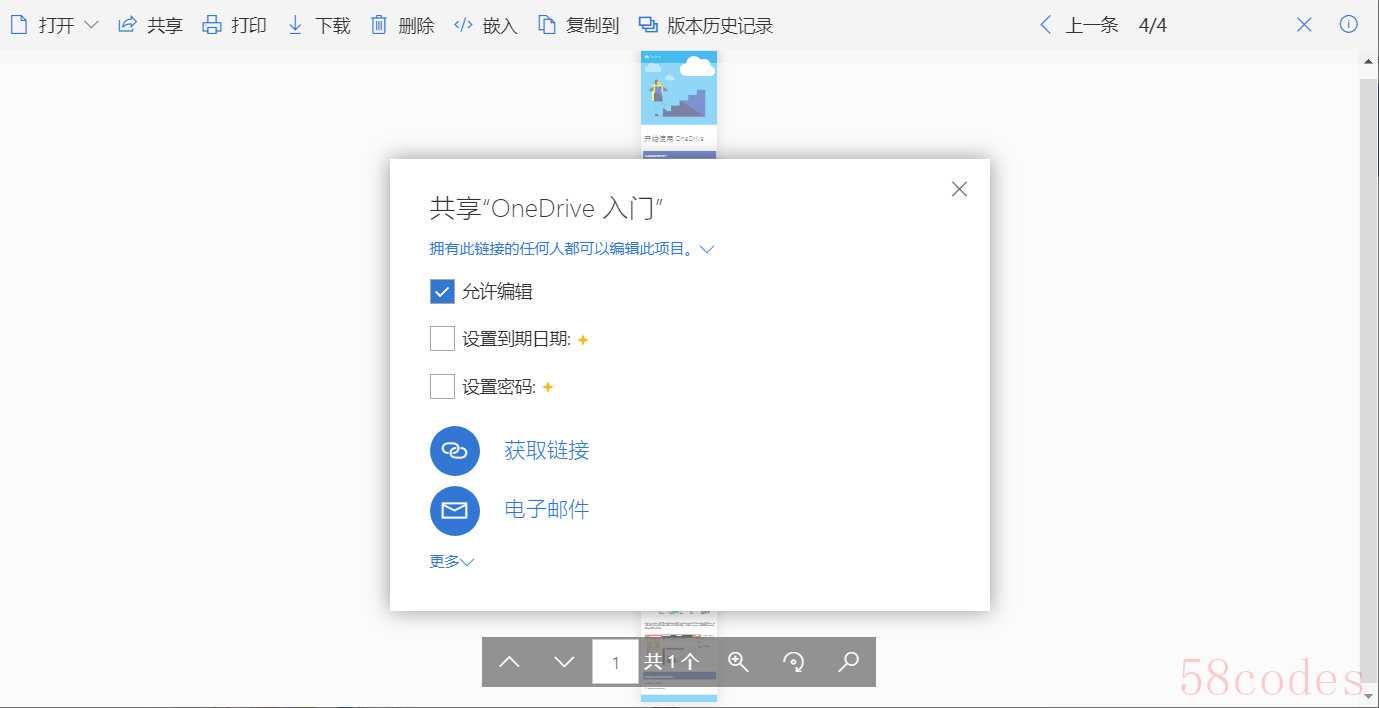Click the dialog title 共享 OneDrive 入门

tap(547, 208)
